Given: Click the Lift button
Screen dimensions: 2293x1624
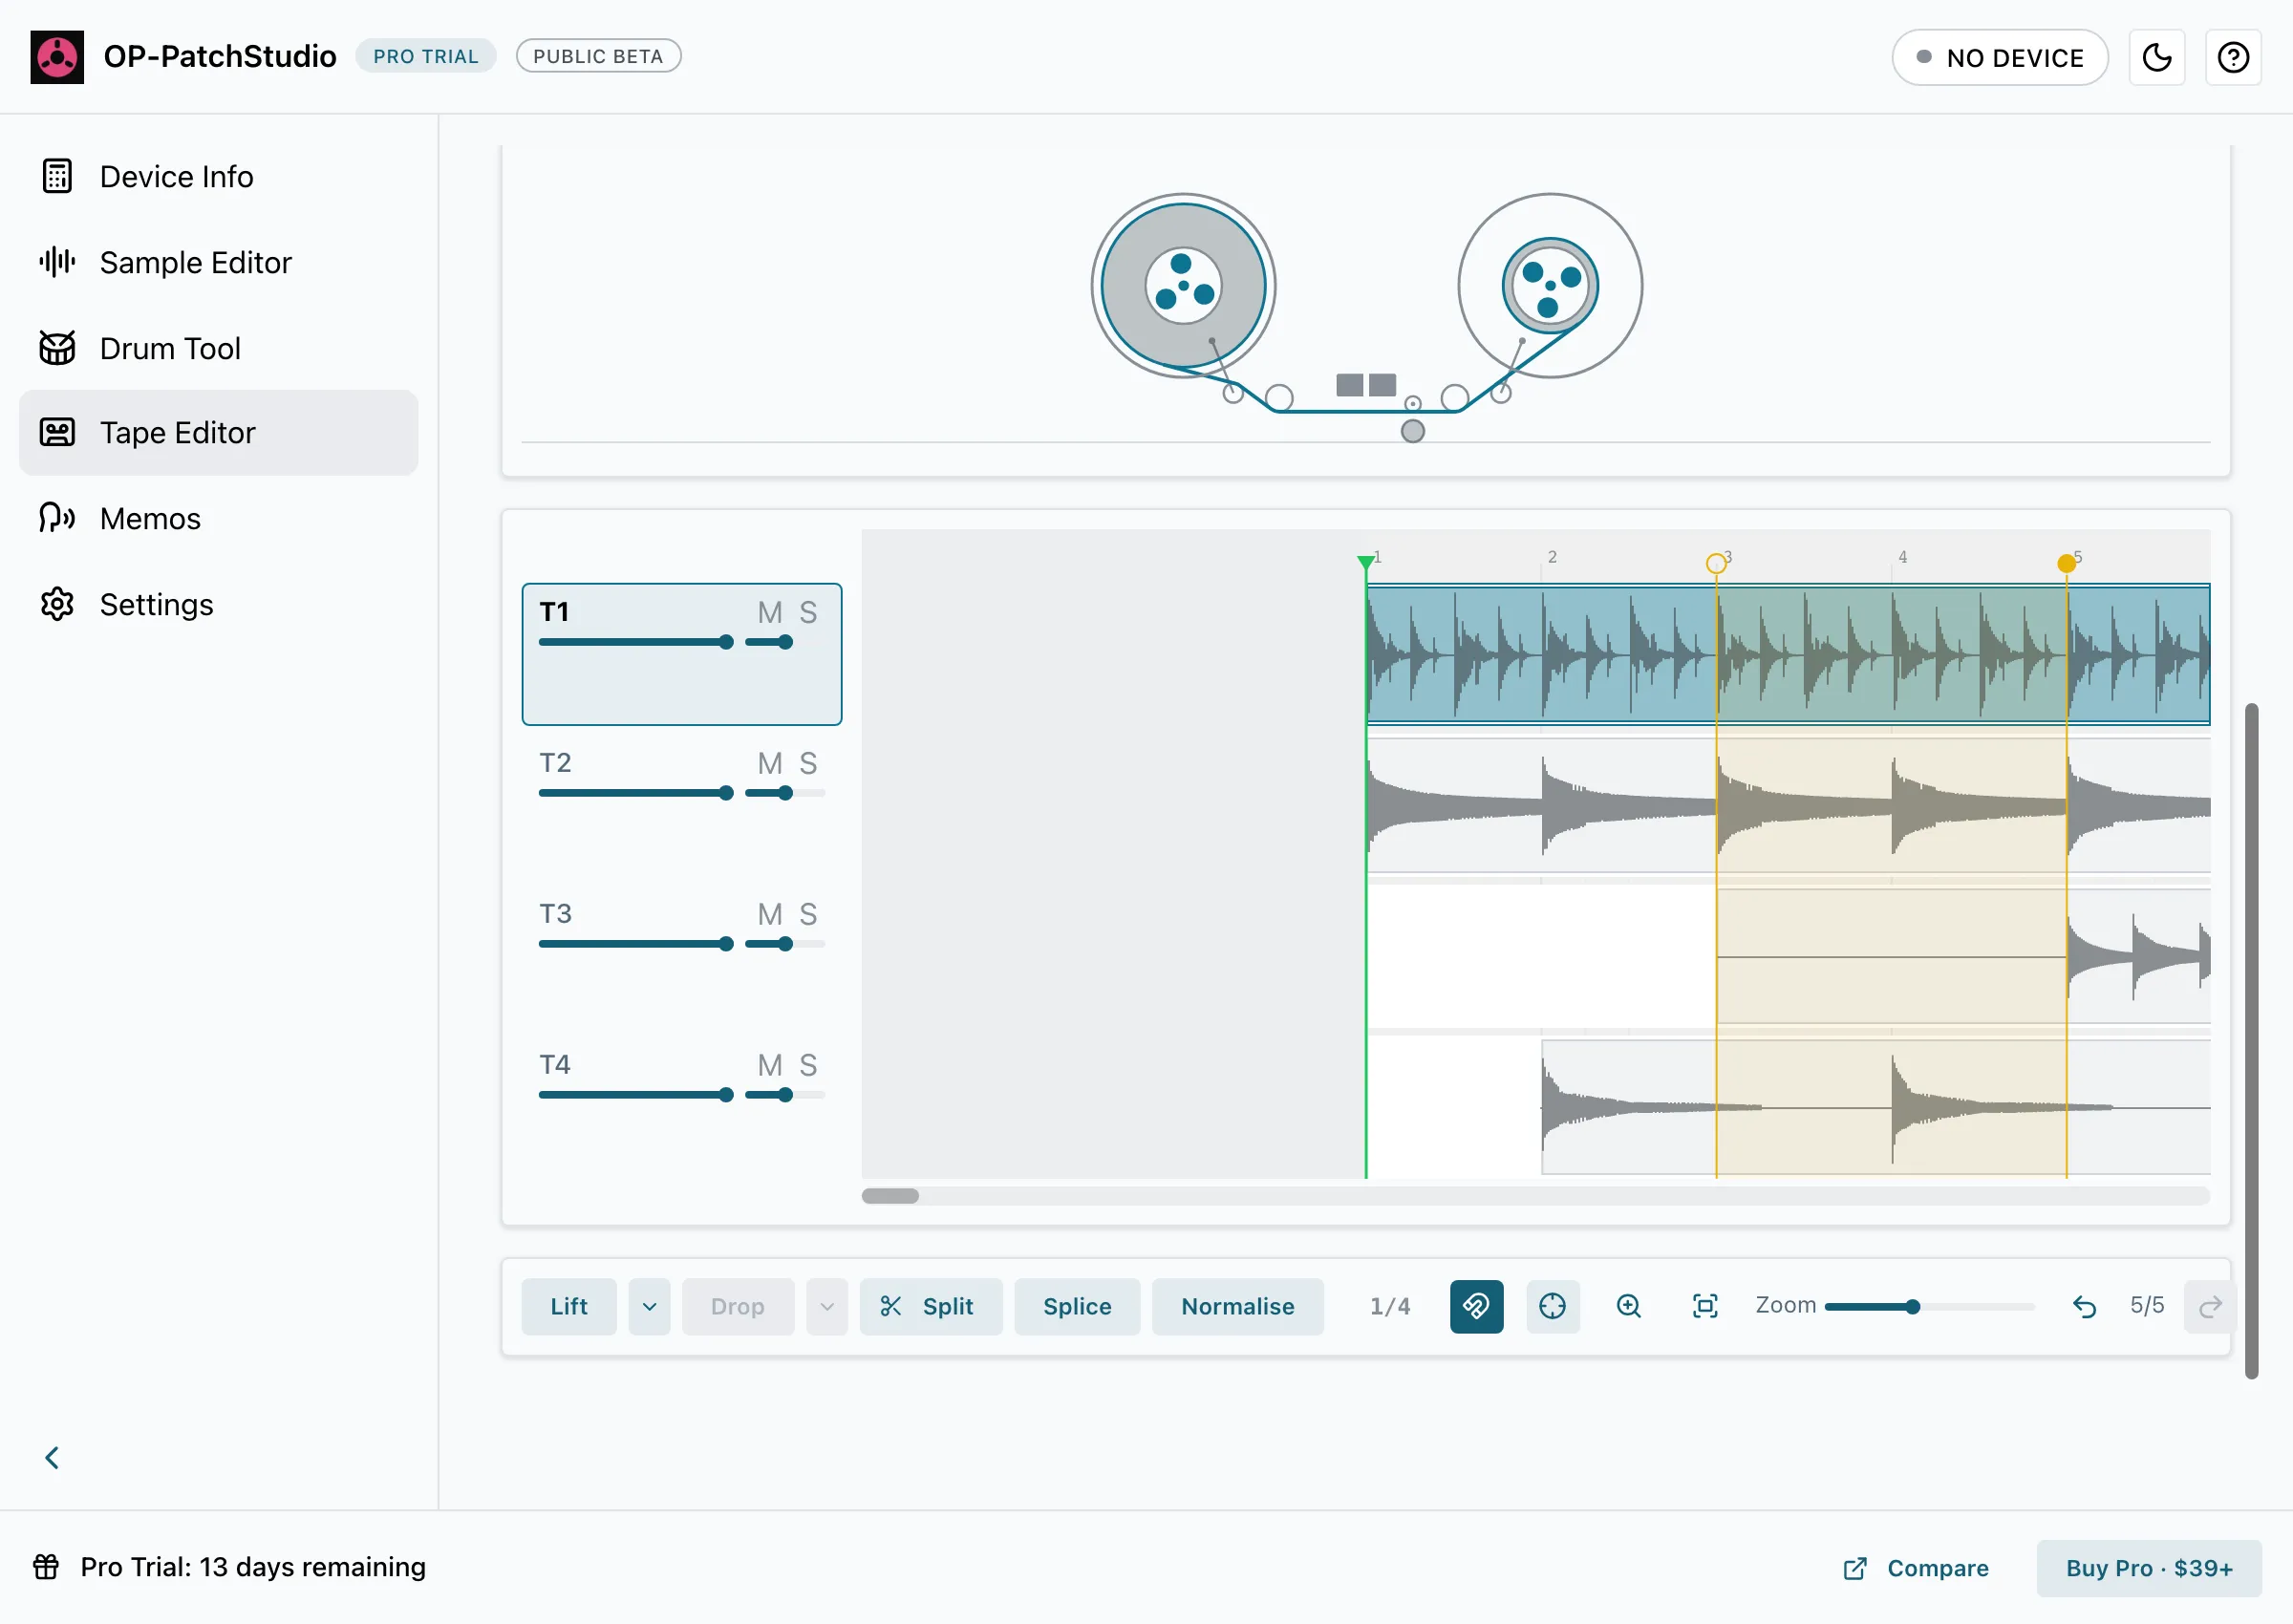Looking at the screenshot, I should click(x=569, y=1306).
